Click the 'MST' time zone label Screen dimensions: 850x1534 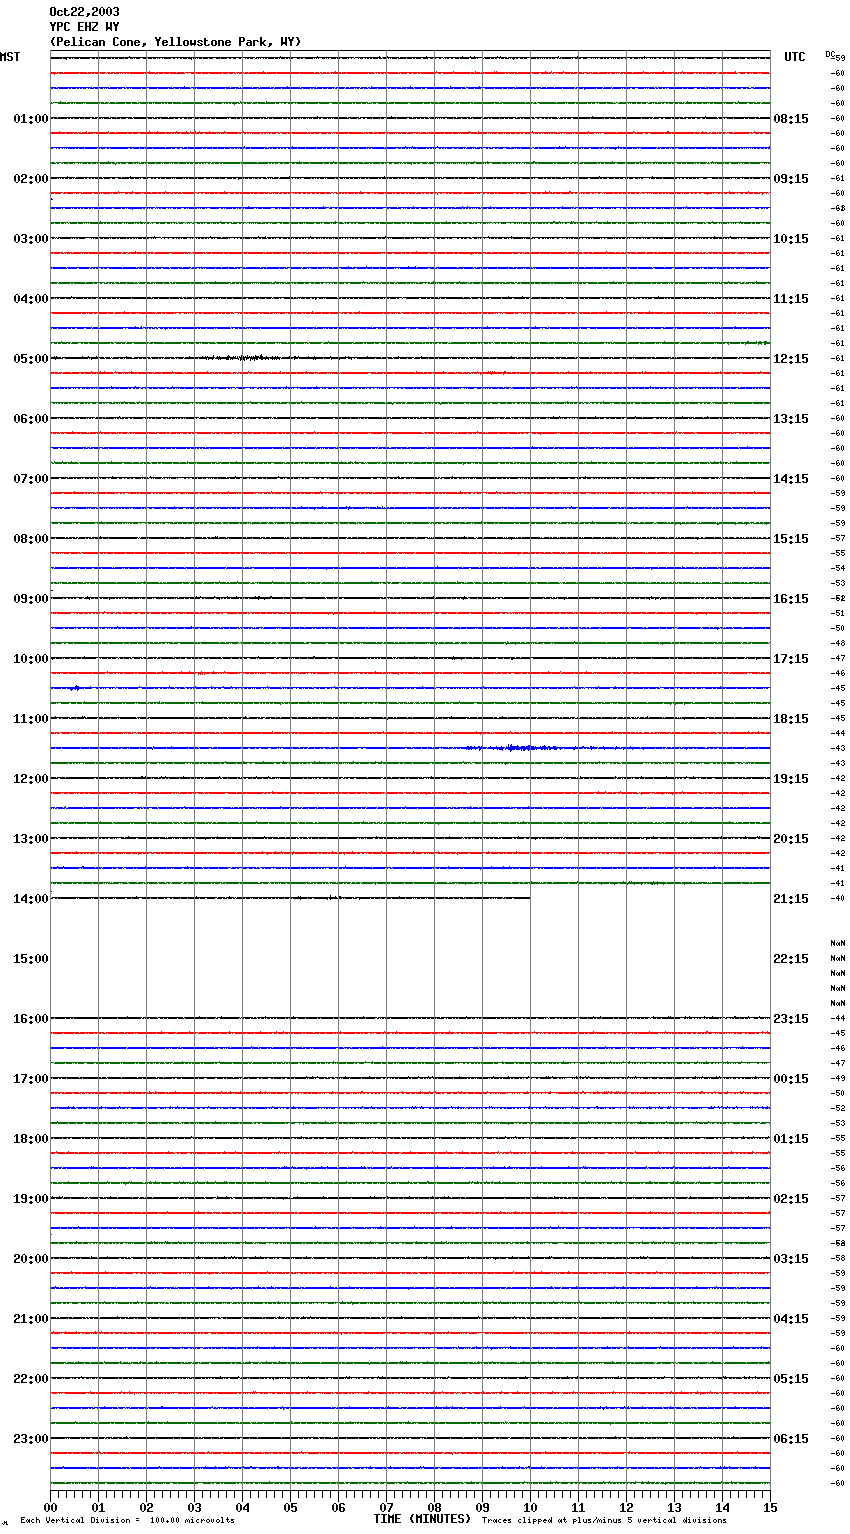point(10,57)
